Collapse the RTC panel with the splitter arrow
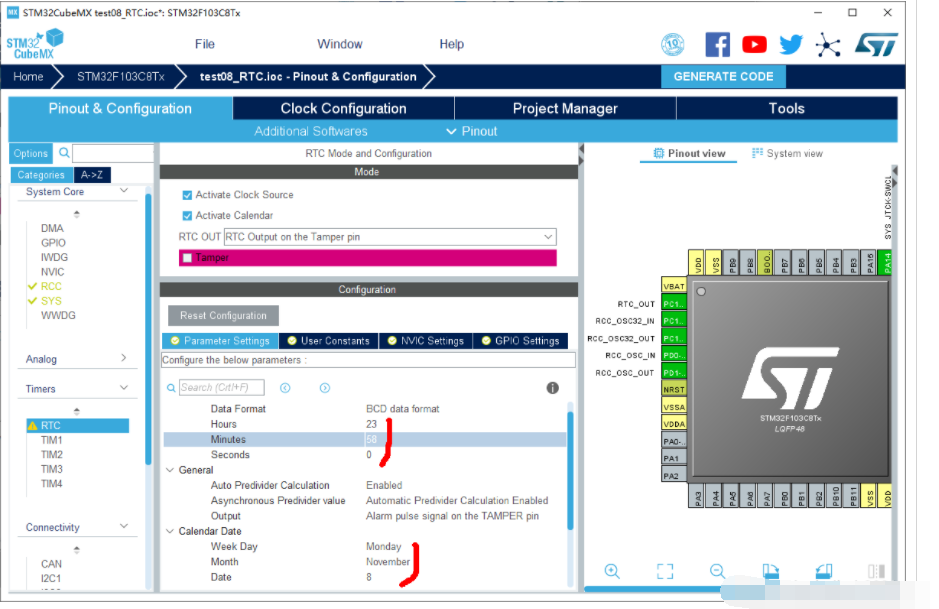This screenshot has width=939, height=609. 581,147
